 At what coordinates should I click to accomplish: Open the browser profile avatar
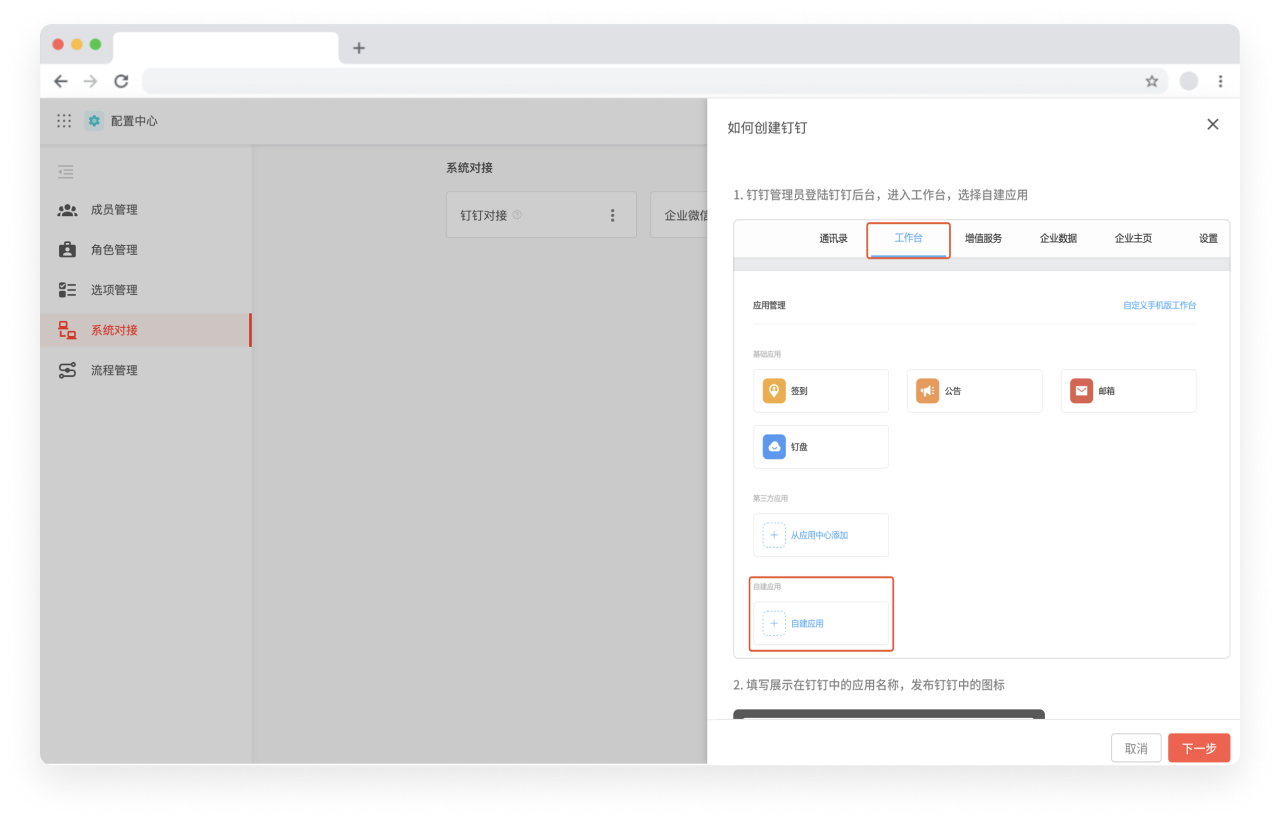point(1189,81)
